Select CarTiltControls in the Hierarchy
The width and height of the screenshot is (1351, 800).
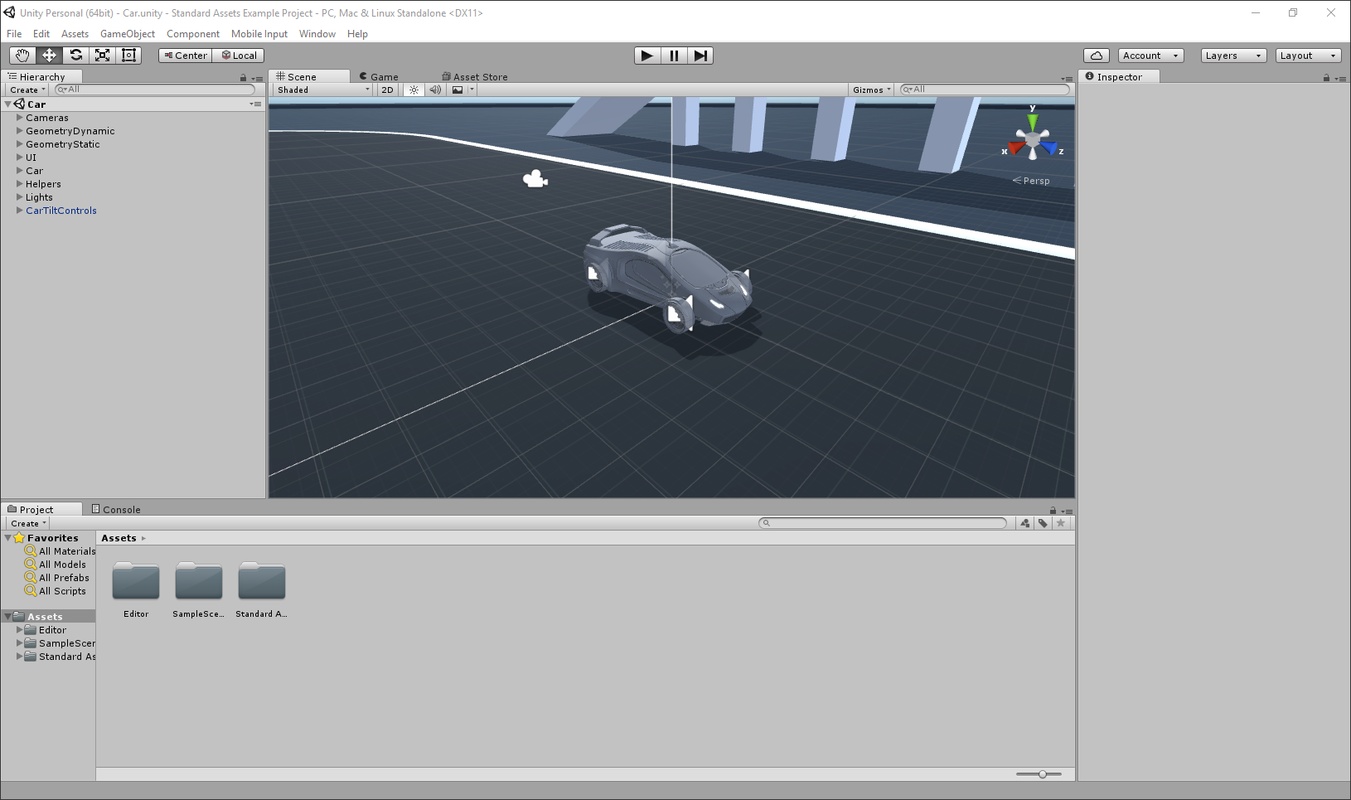(x=61, y=211)
